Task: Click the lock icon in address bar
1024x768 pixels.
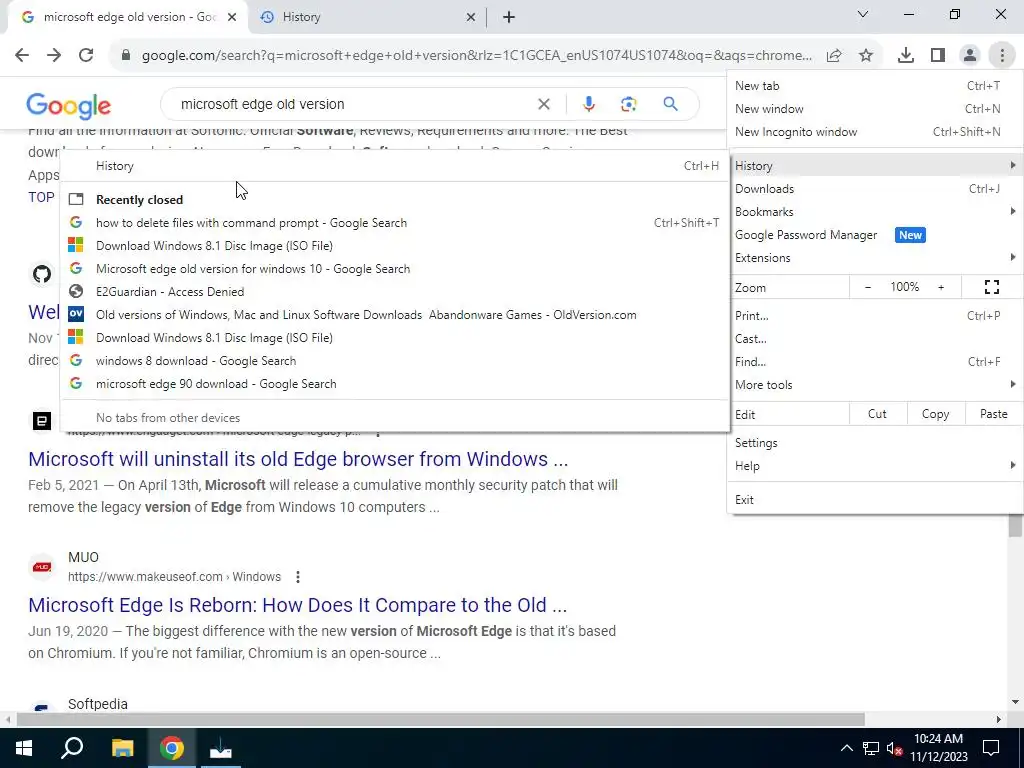Action: (x=126, y=56)
